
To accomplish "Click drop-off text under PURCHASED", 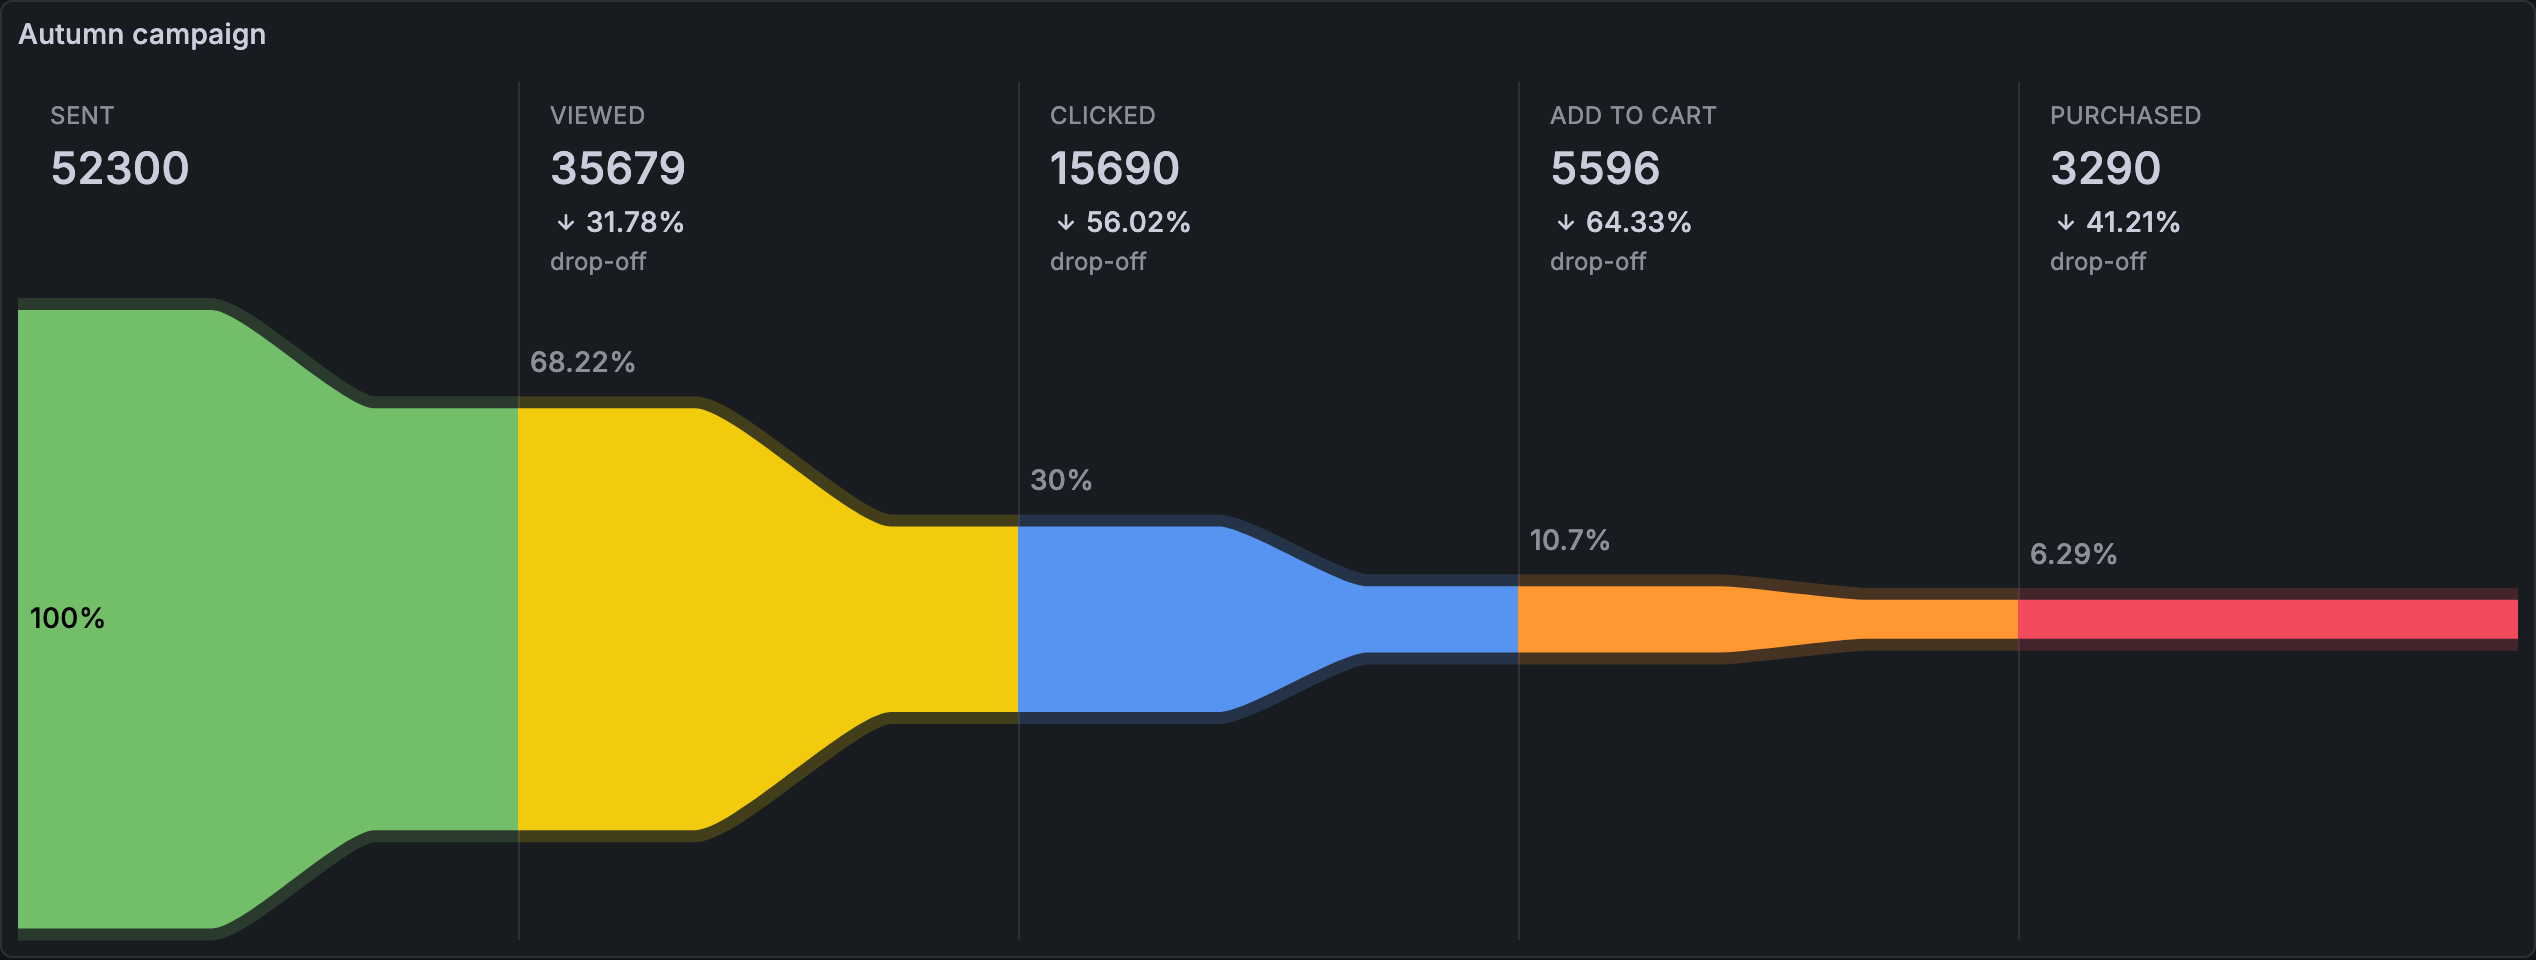I will click(2098, 262).
